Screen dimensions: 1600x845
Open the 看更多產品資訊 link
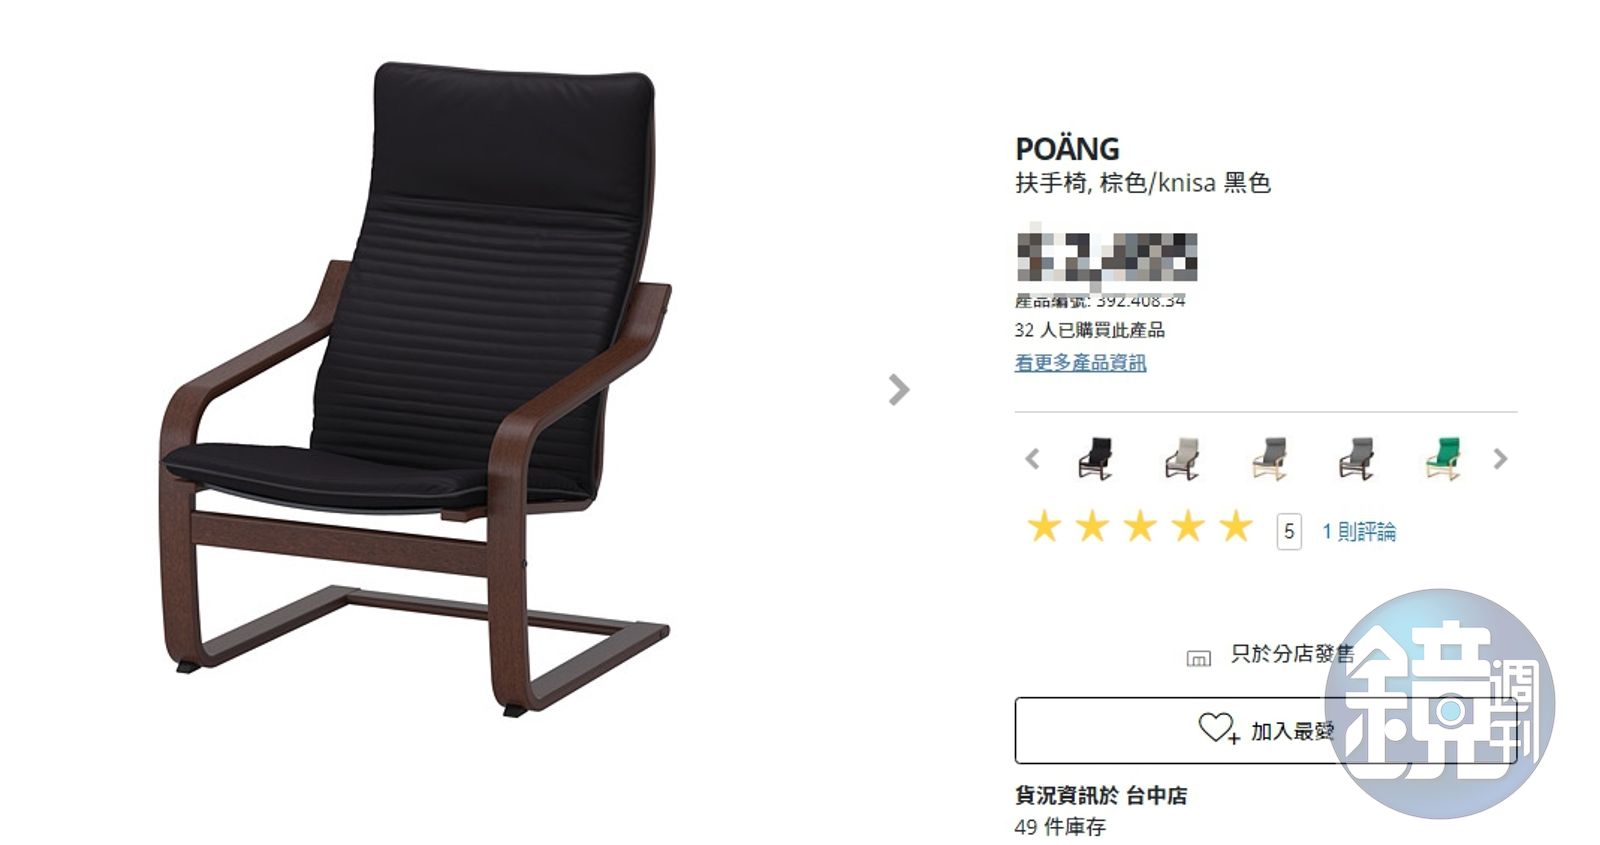tap(1080, 363)
